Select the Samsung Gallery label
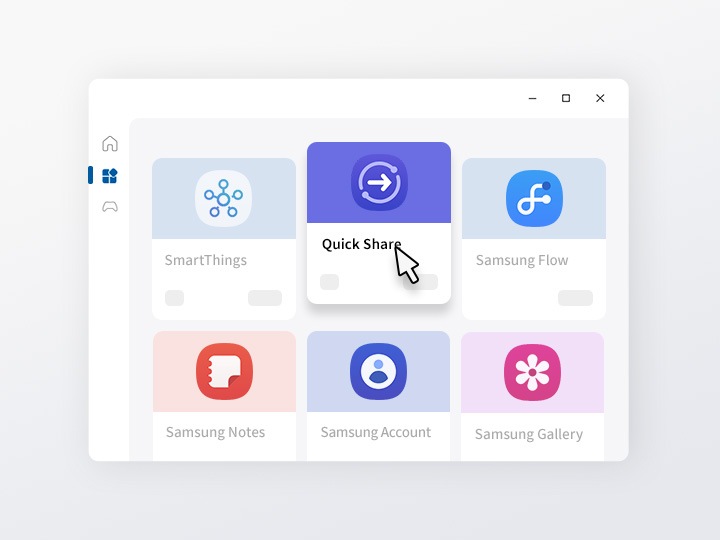This screenshot has width=720, height=540. (528, 434)
